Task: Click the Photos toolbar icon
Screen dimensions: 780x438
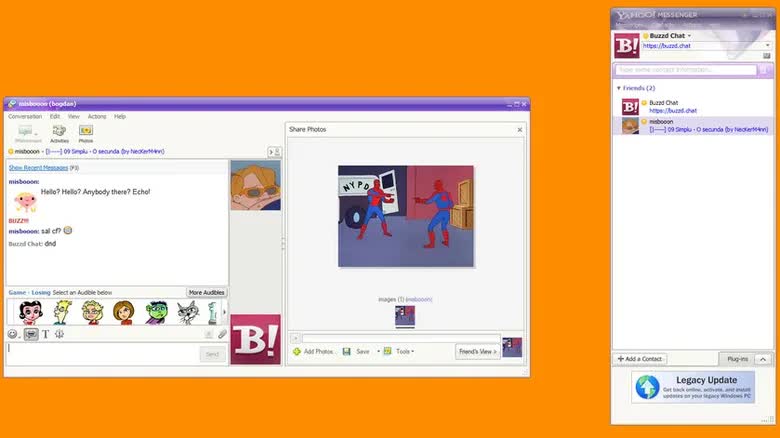Action: [86, 132]
